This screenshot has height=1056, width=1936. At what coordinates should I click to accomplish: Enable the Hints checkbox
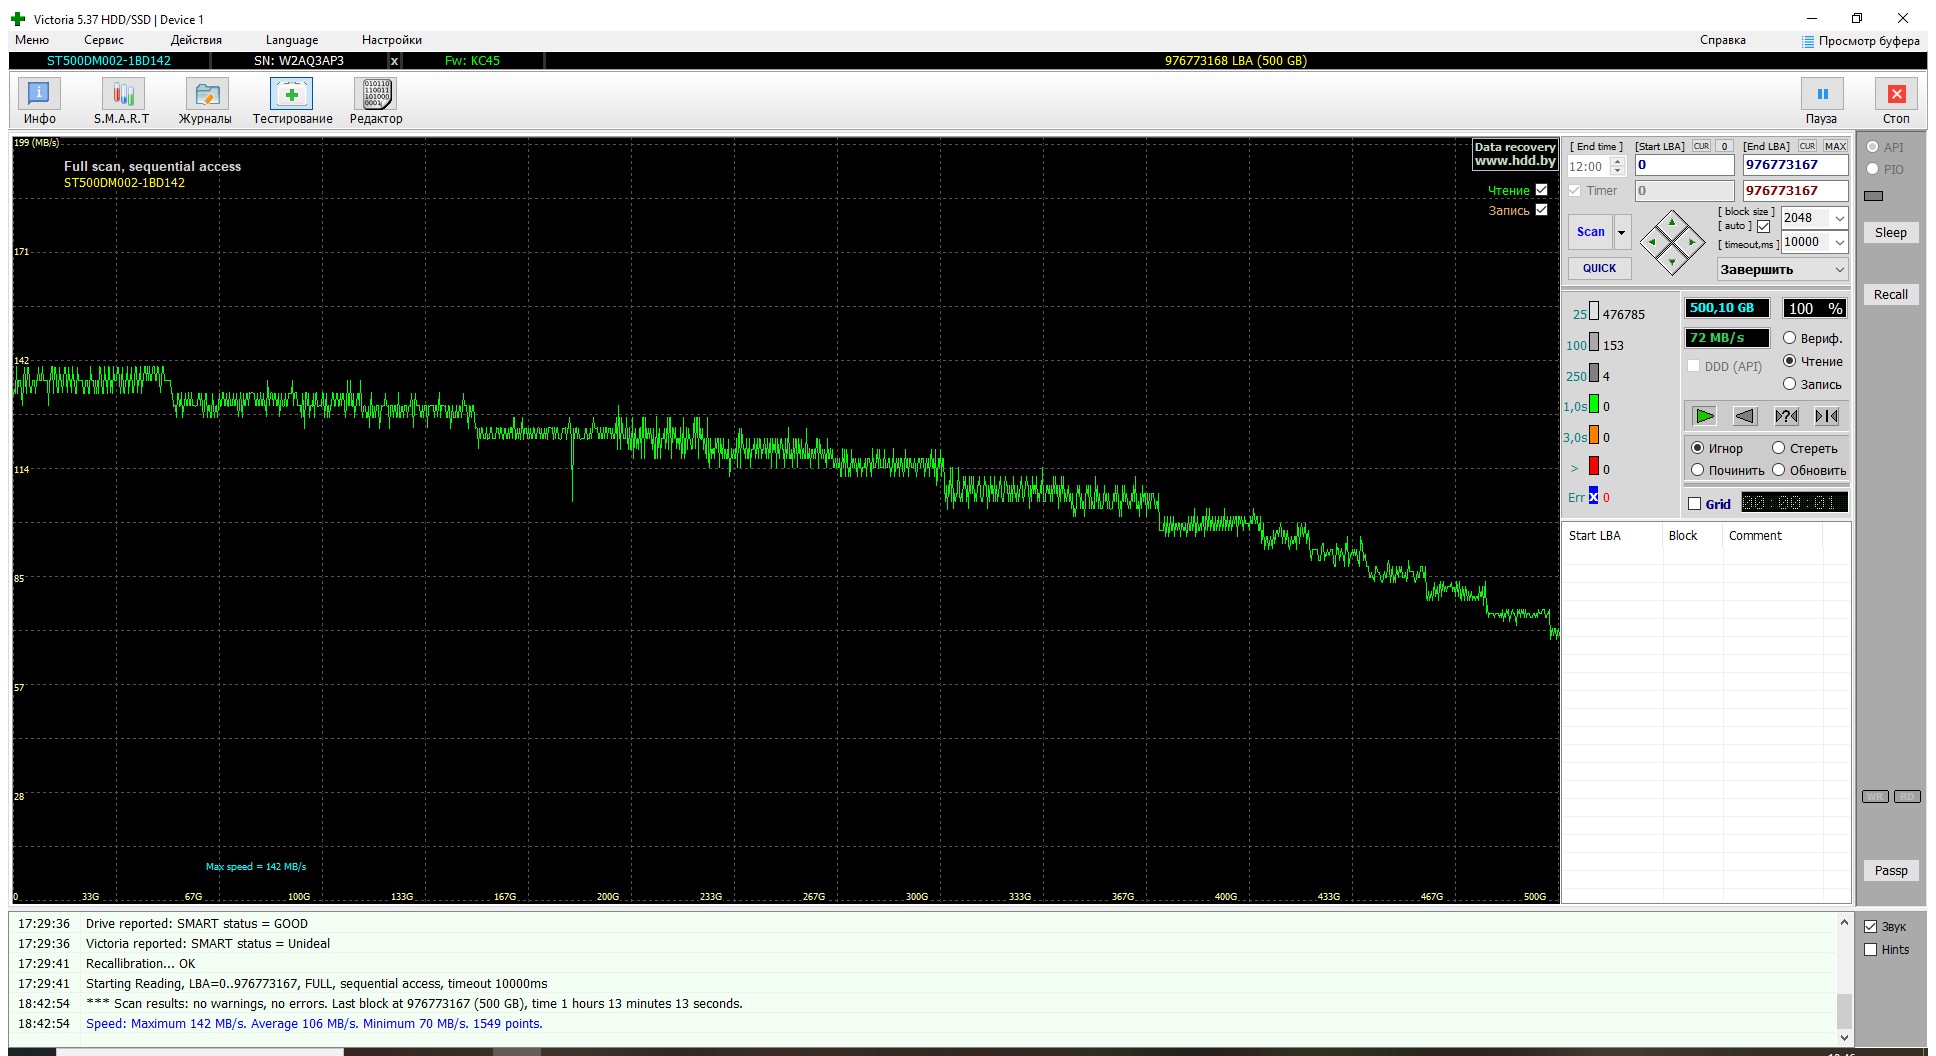pos(1870,950)
